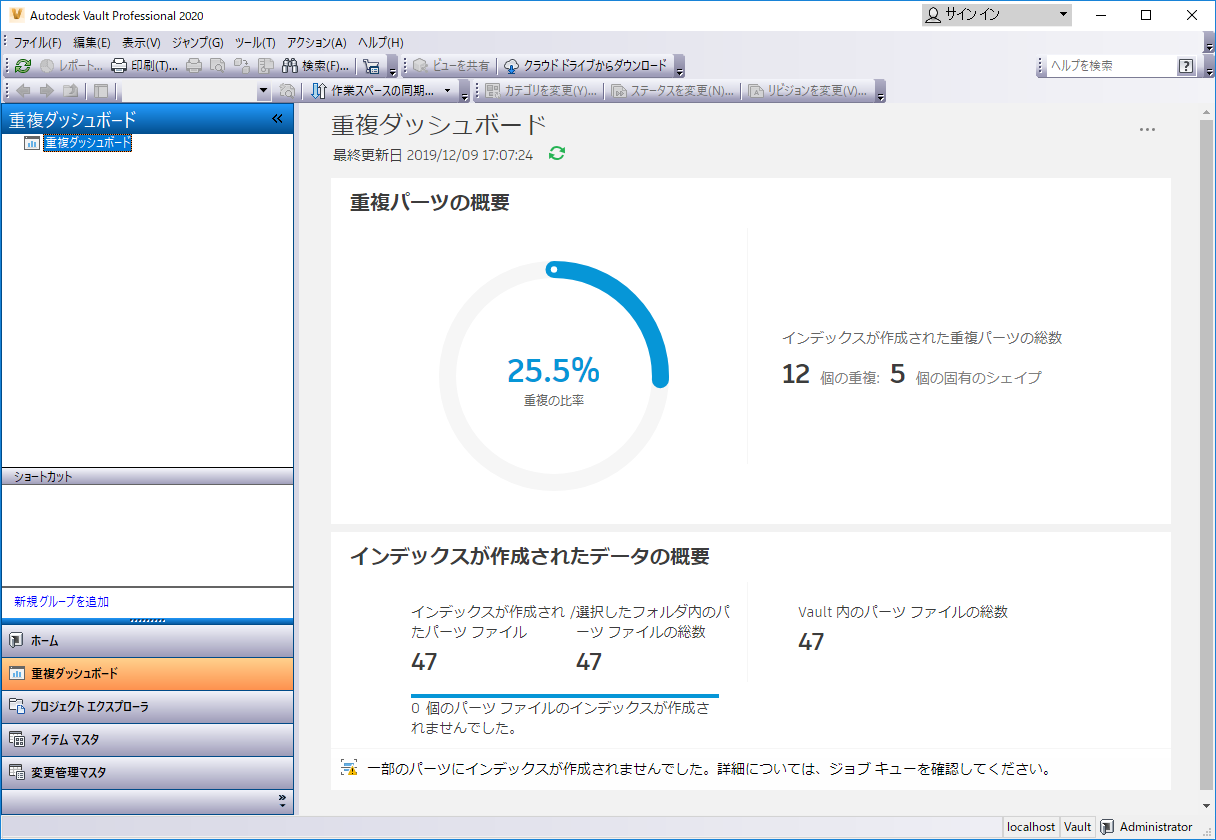The width and height of the screenshot is (1216, 840).
Task: Toggle the pane layout icon
Action: coord(101,91)
